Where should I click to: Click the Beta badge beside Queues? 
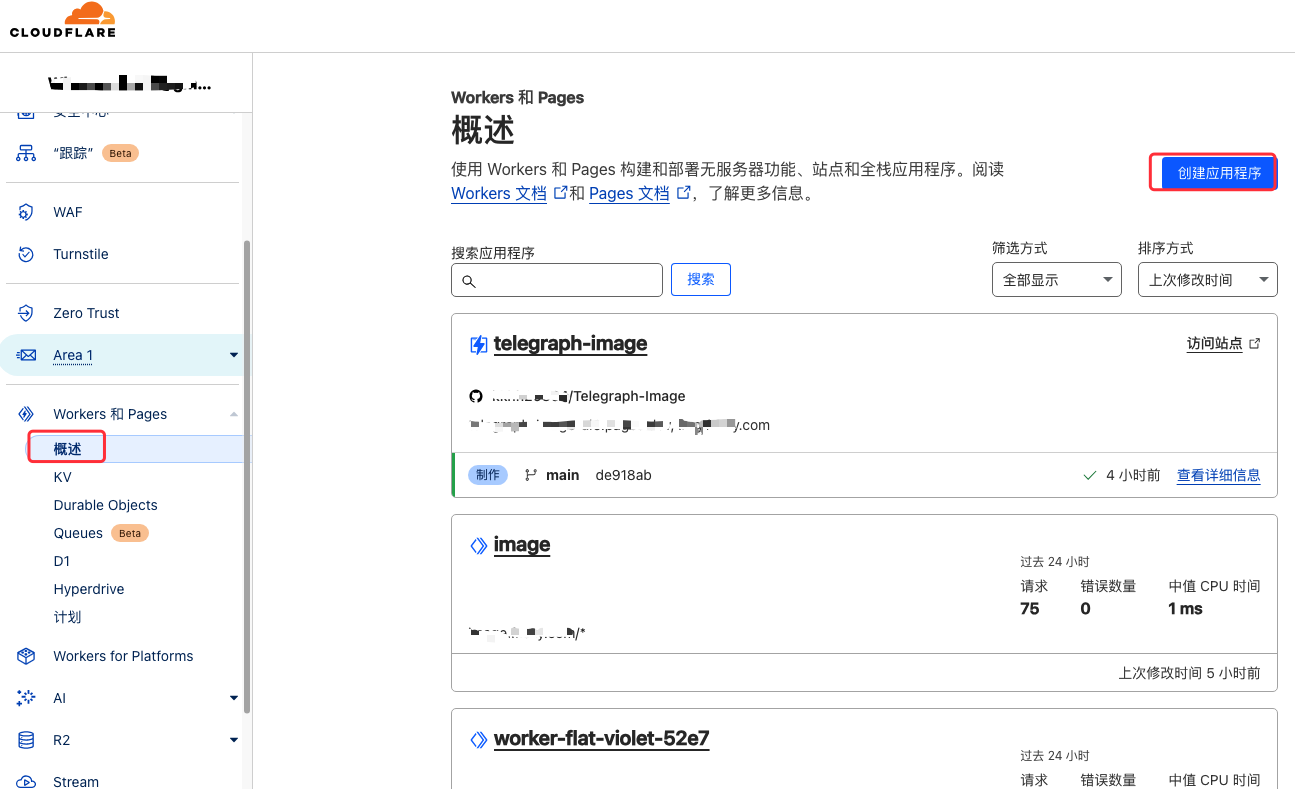(130, 533)
